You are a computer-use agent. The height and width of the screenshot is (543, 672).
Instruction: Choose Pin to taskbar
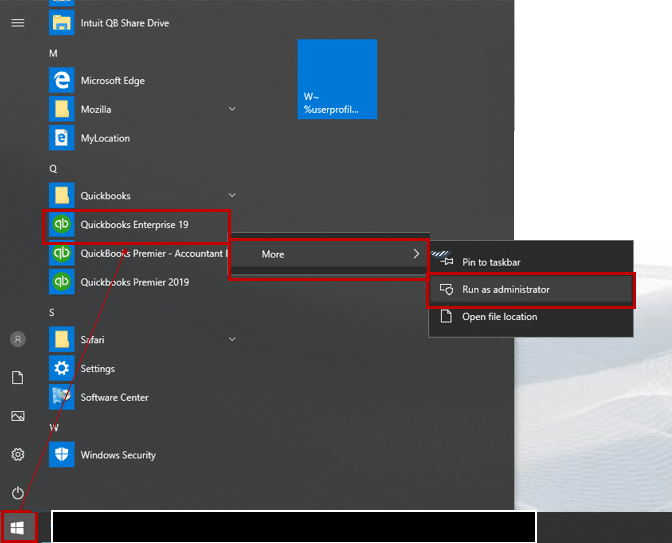pyautogui.click(x=531, y=262)
